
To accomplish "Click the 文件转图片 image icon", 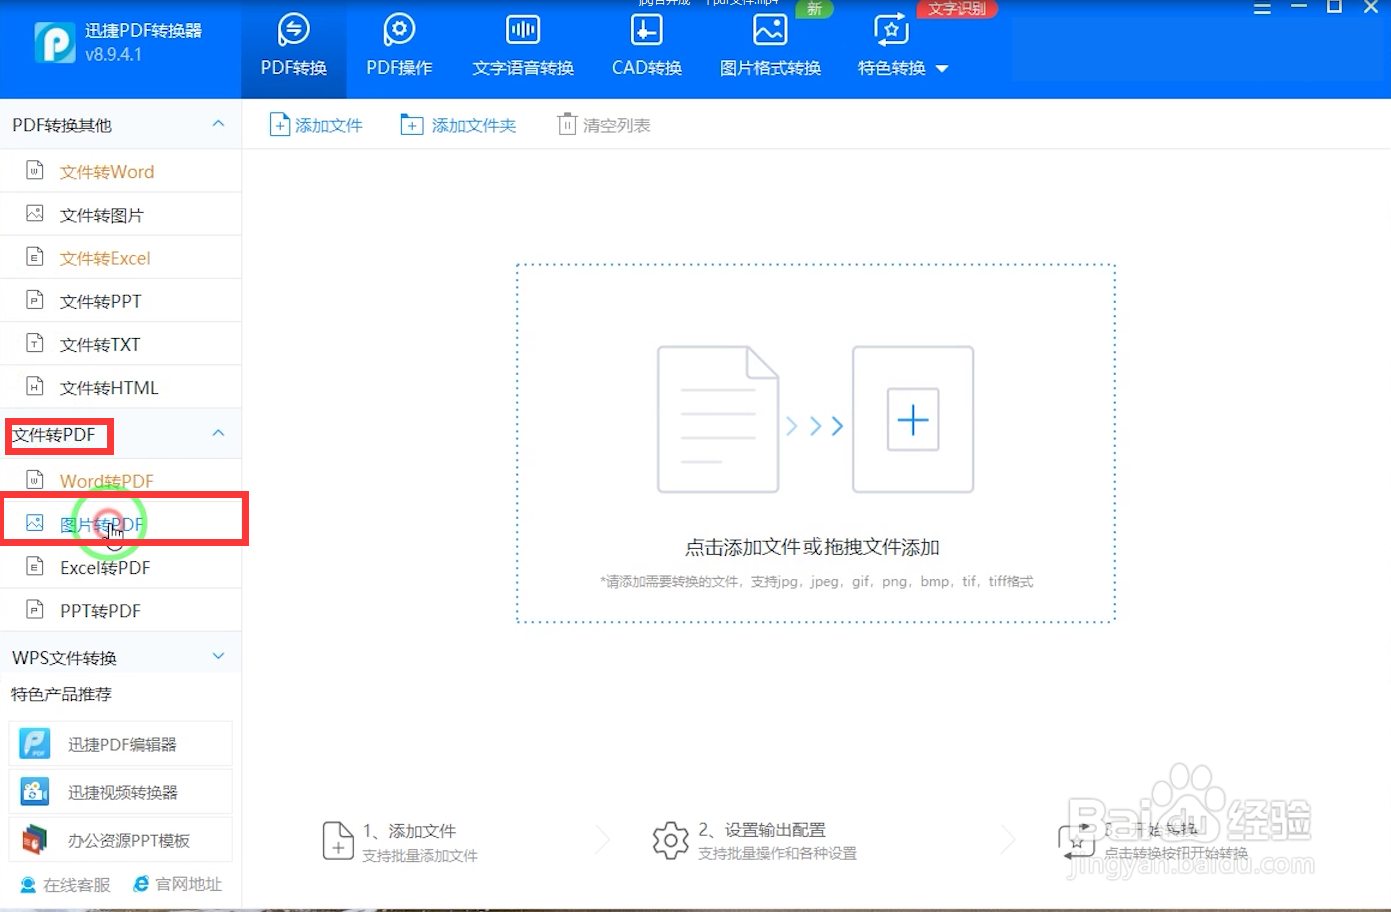I will tap(35, 214).
